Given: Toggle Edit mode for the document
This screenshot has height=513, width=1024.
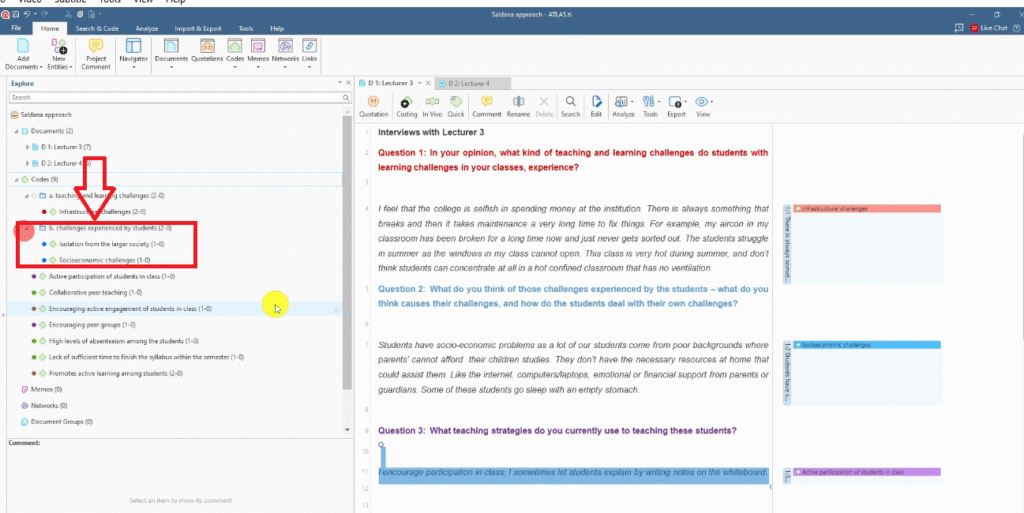Looking at the screenshot, I should (x=596, y=105).
